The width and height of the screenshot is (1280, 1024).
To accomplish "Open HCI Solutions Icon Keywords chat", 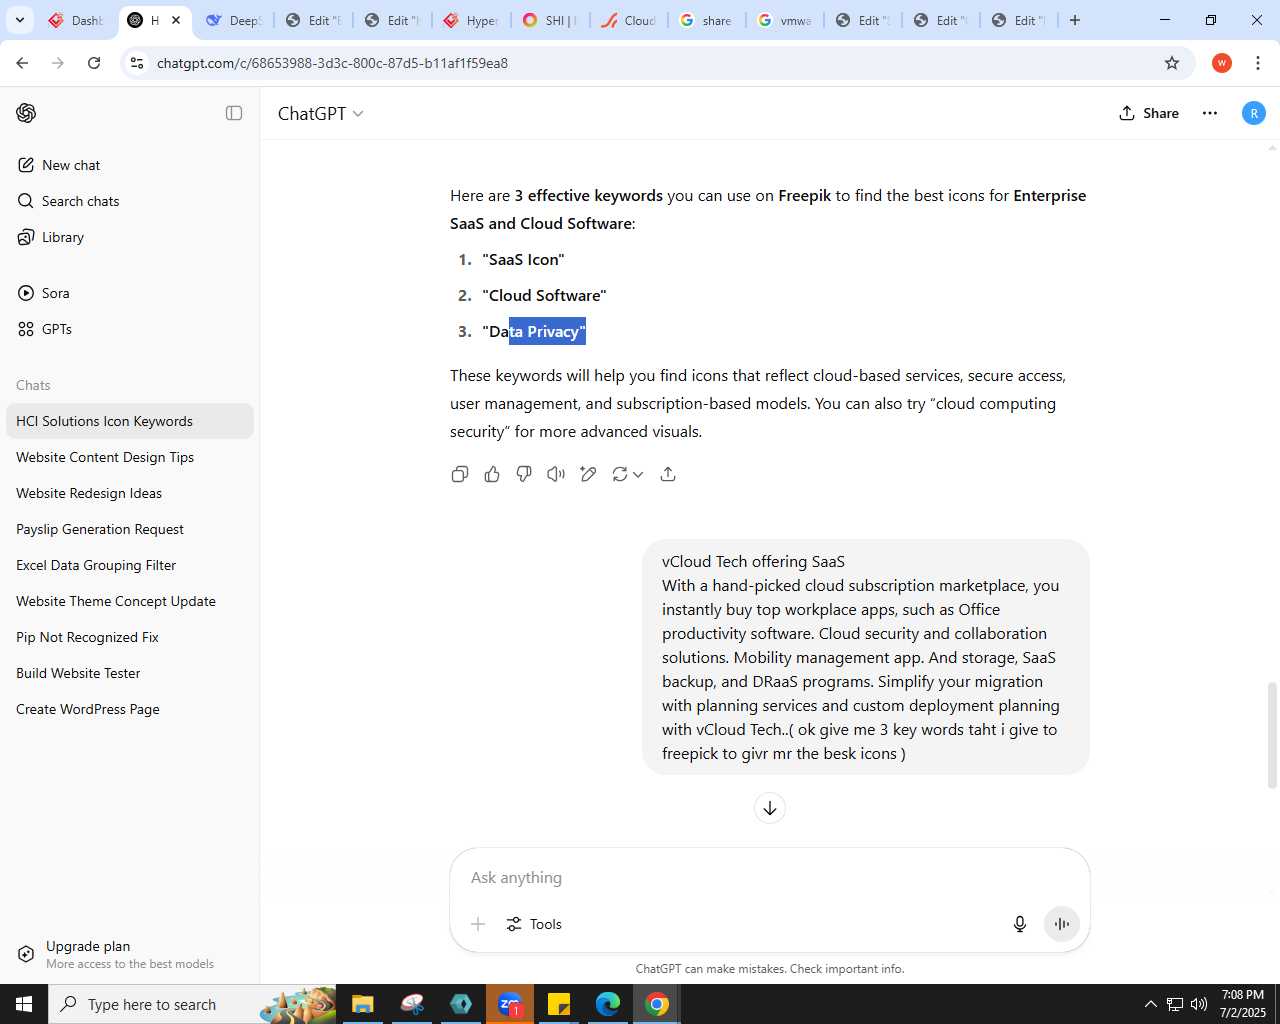I will [130, 421].
